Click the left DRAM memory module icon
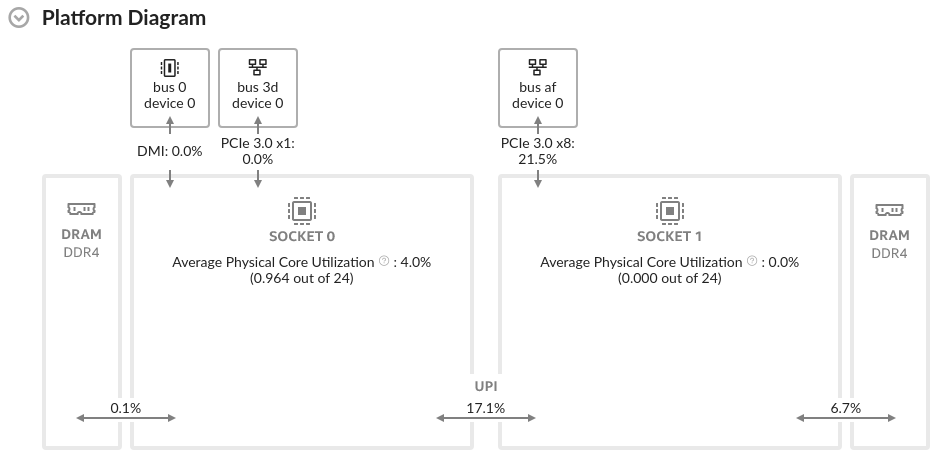 (81, 210)
